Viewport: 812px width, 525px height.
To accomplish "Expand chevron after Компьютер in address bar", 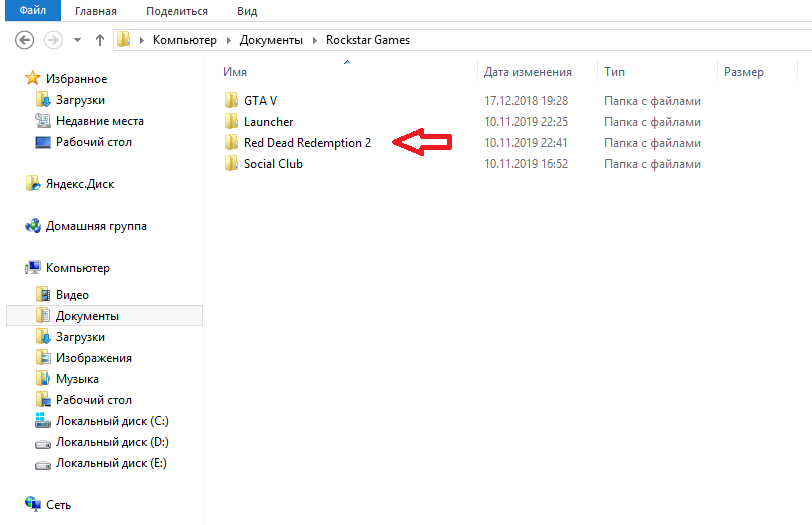I will (228, 40).
